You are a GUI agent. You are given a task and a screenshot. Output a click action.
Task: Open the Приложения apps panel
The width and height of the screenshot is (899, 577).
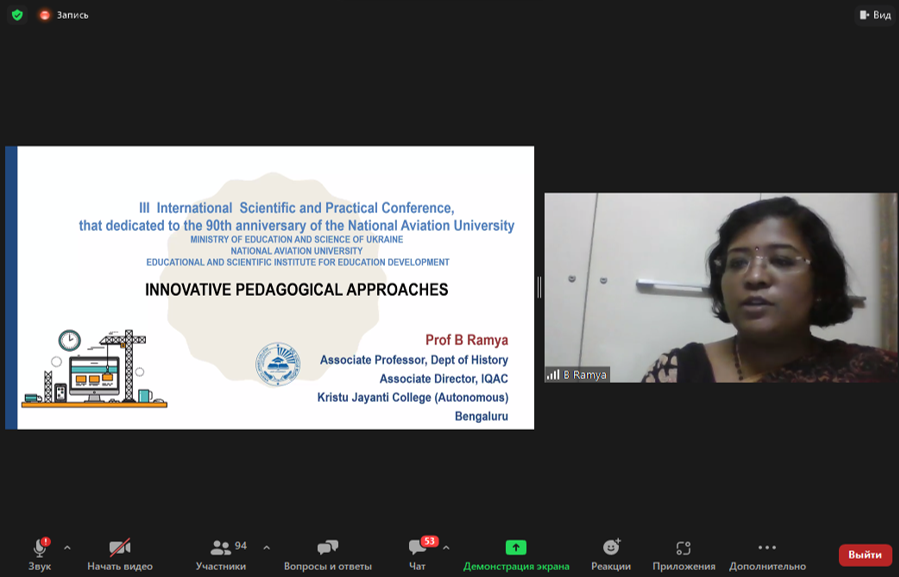click(684, 553)
